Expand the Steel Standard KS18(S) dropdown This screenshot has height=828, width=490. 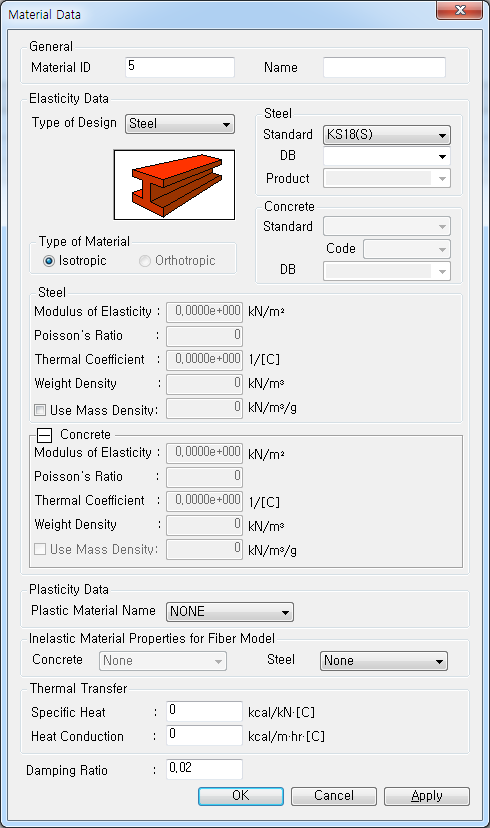pos(387,135)
